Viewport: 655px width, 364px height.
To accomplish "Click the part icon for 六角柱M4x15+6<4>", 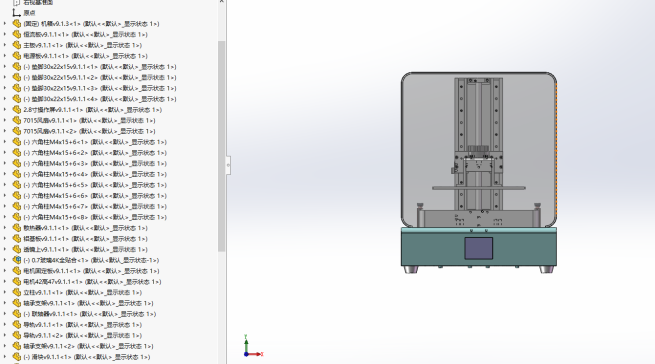I will coord(17,174).
